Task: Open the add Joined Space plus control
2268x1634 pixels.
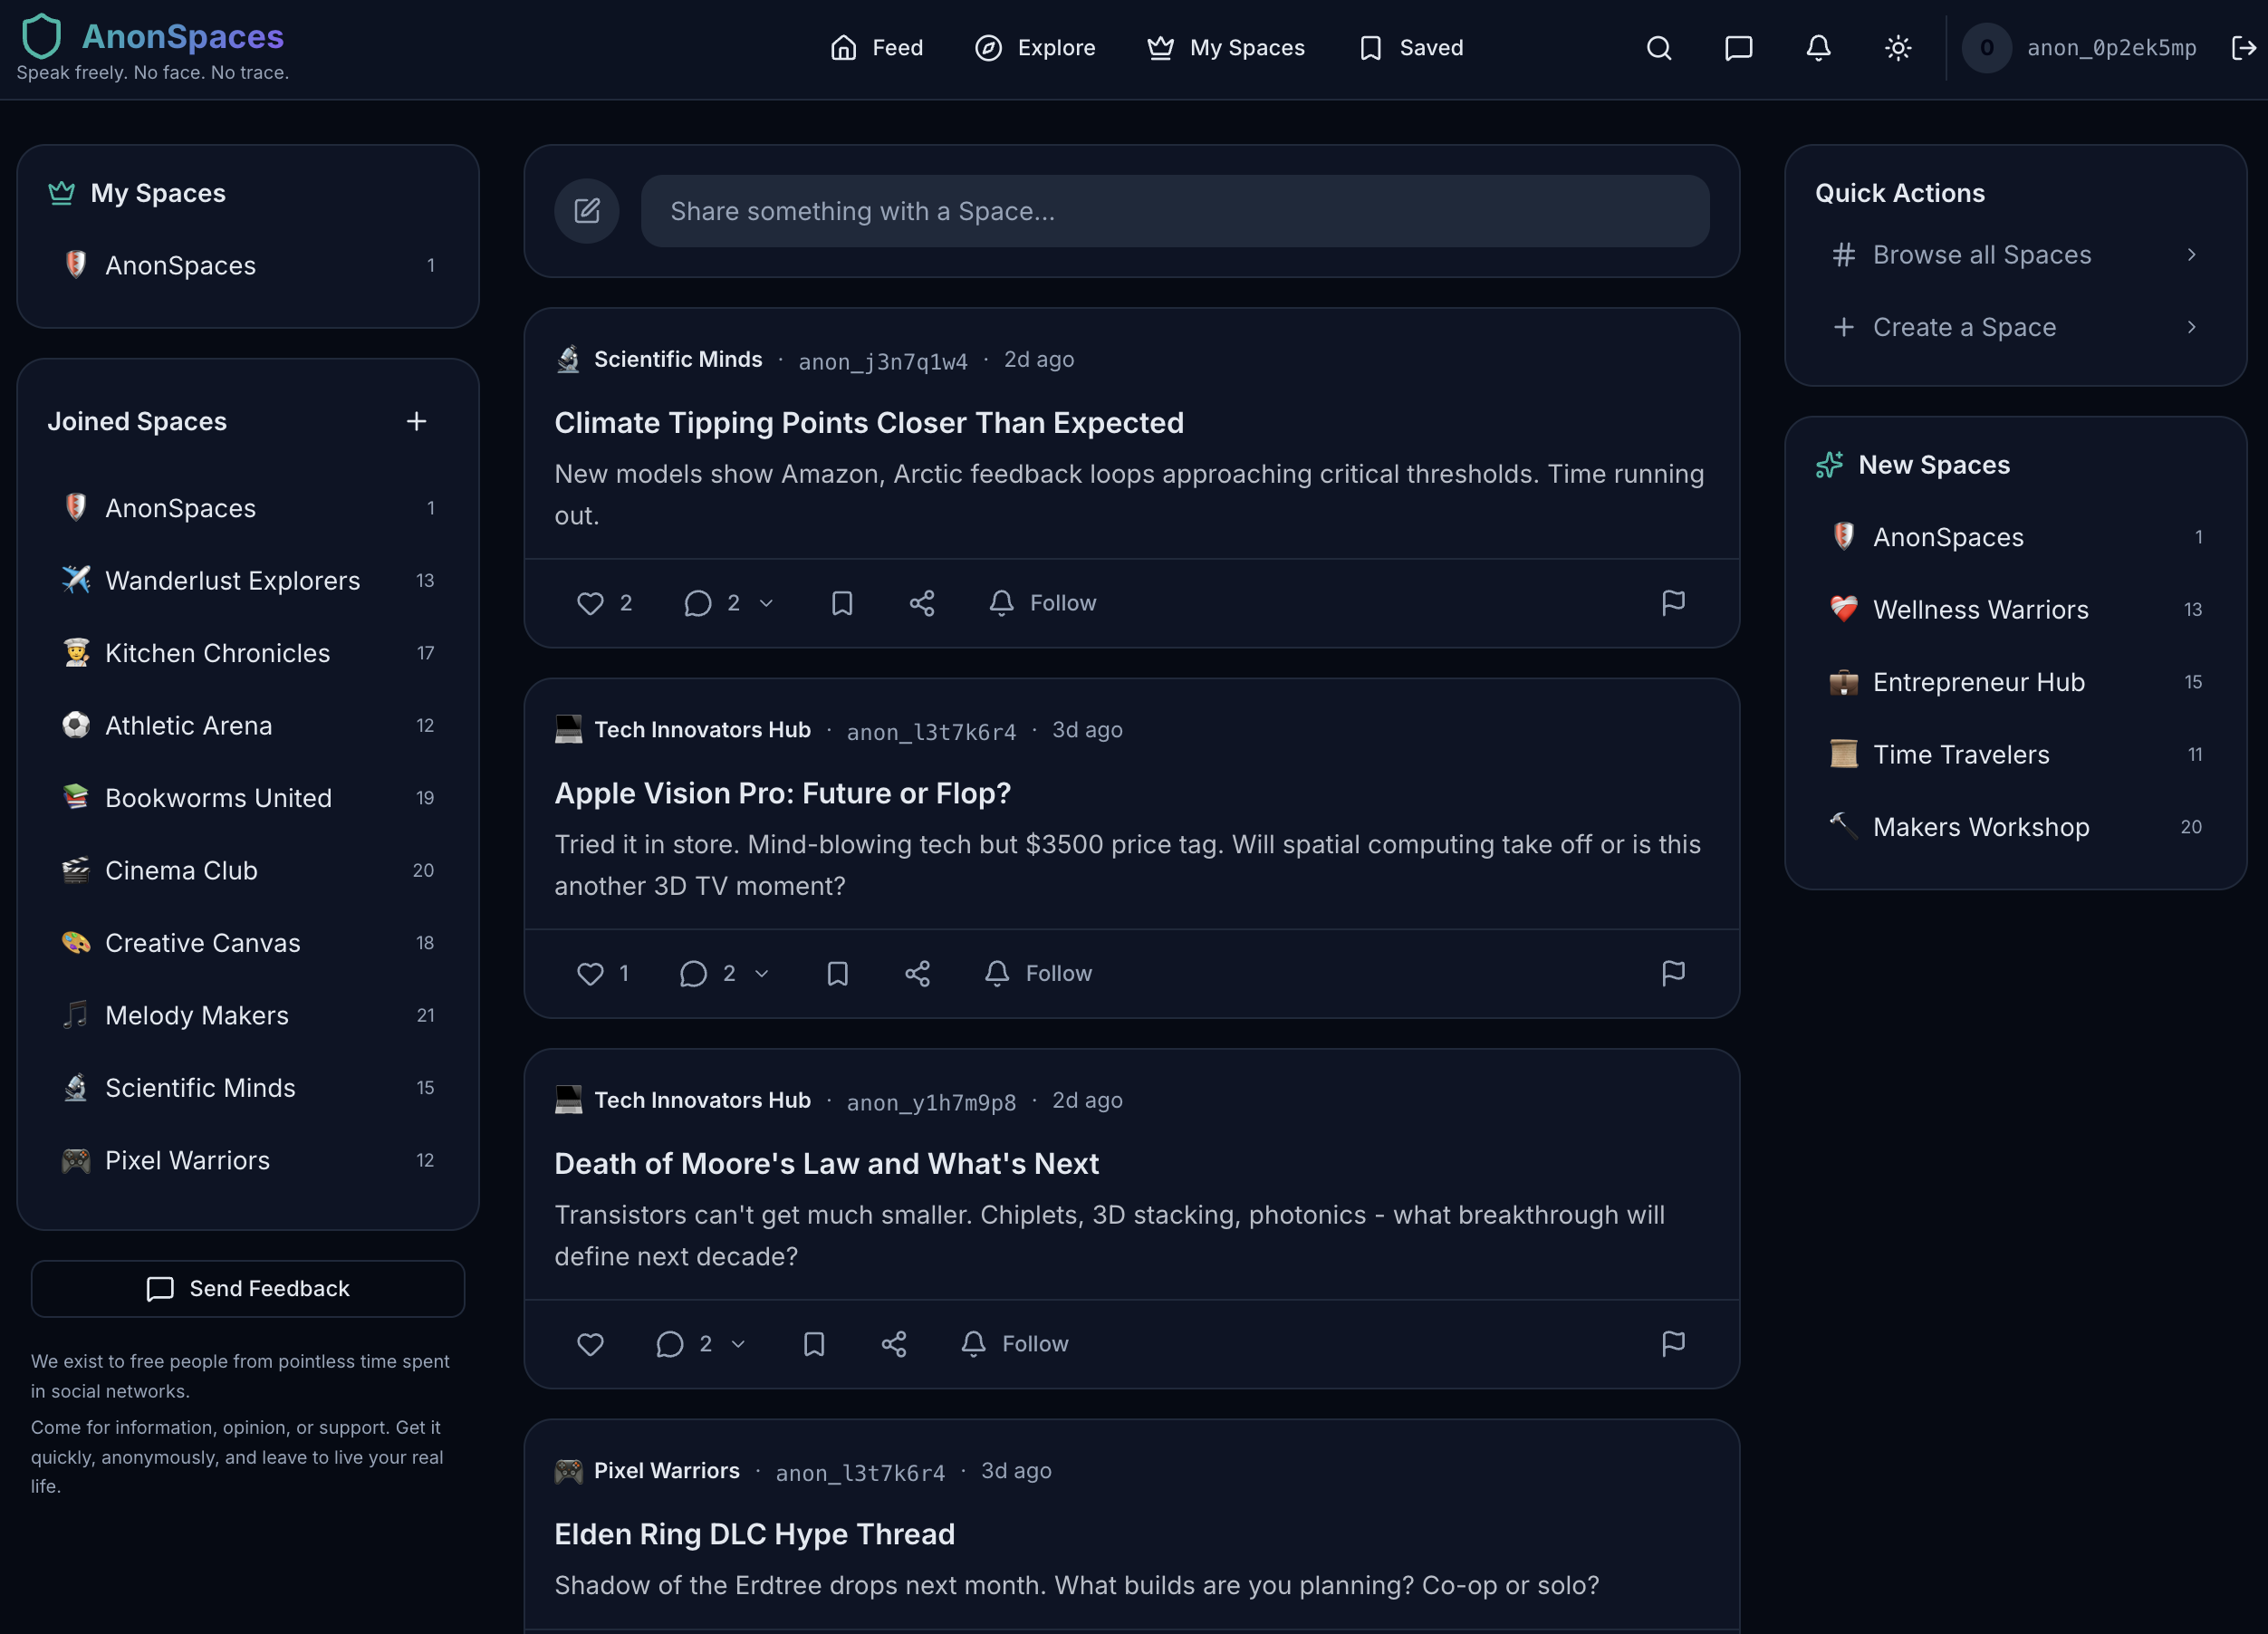Action: 416,421
